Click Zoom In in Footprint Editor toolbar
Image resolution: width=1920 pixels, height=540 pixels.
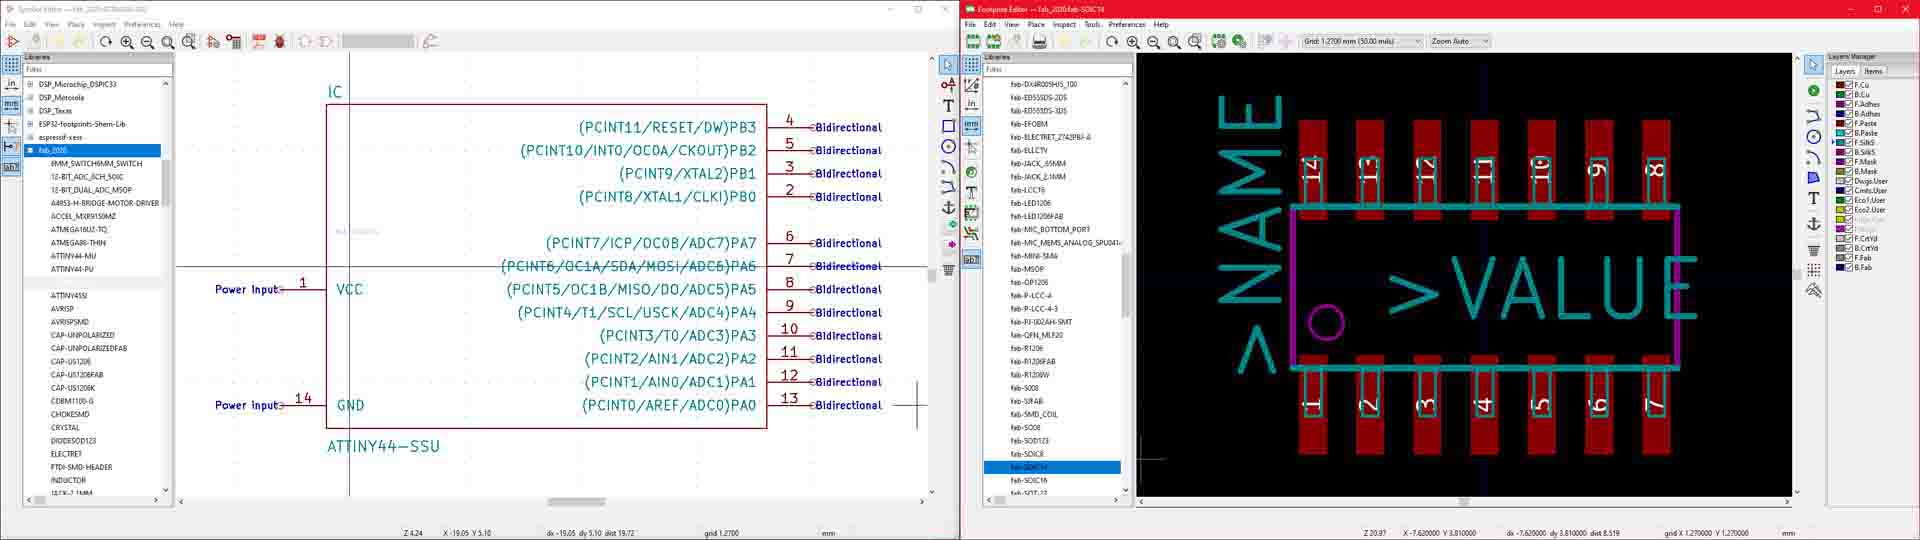pos(1132,41)
